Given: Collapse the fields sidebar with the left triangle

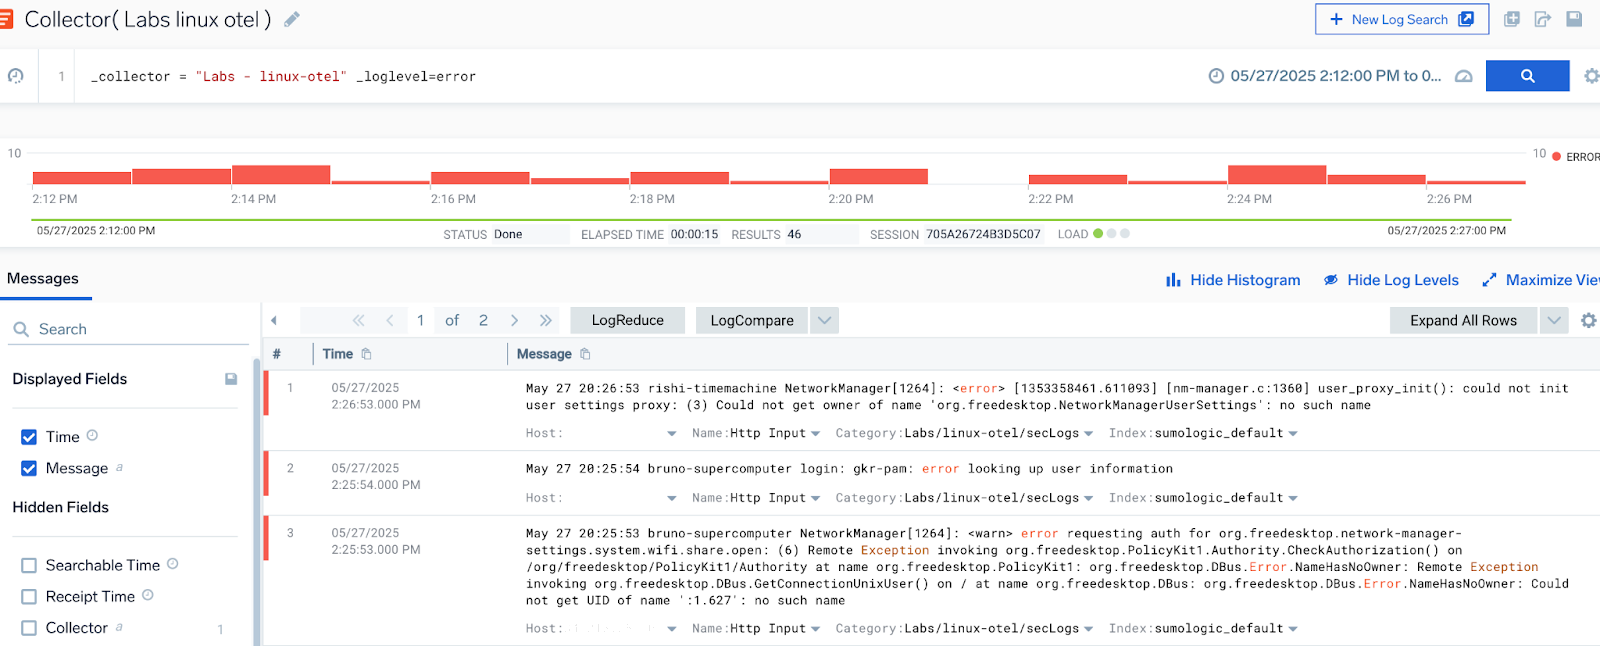Looking at the screenshot, I should (x=274, y=320).
